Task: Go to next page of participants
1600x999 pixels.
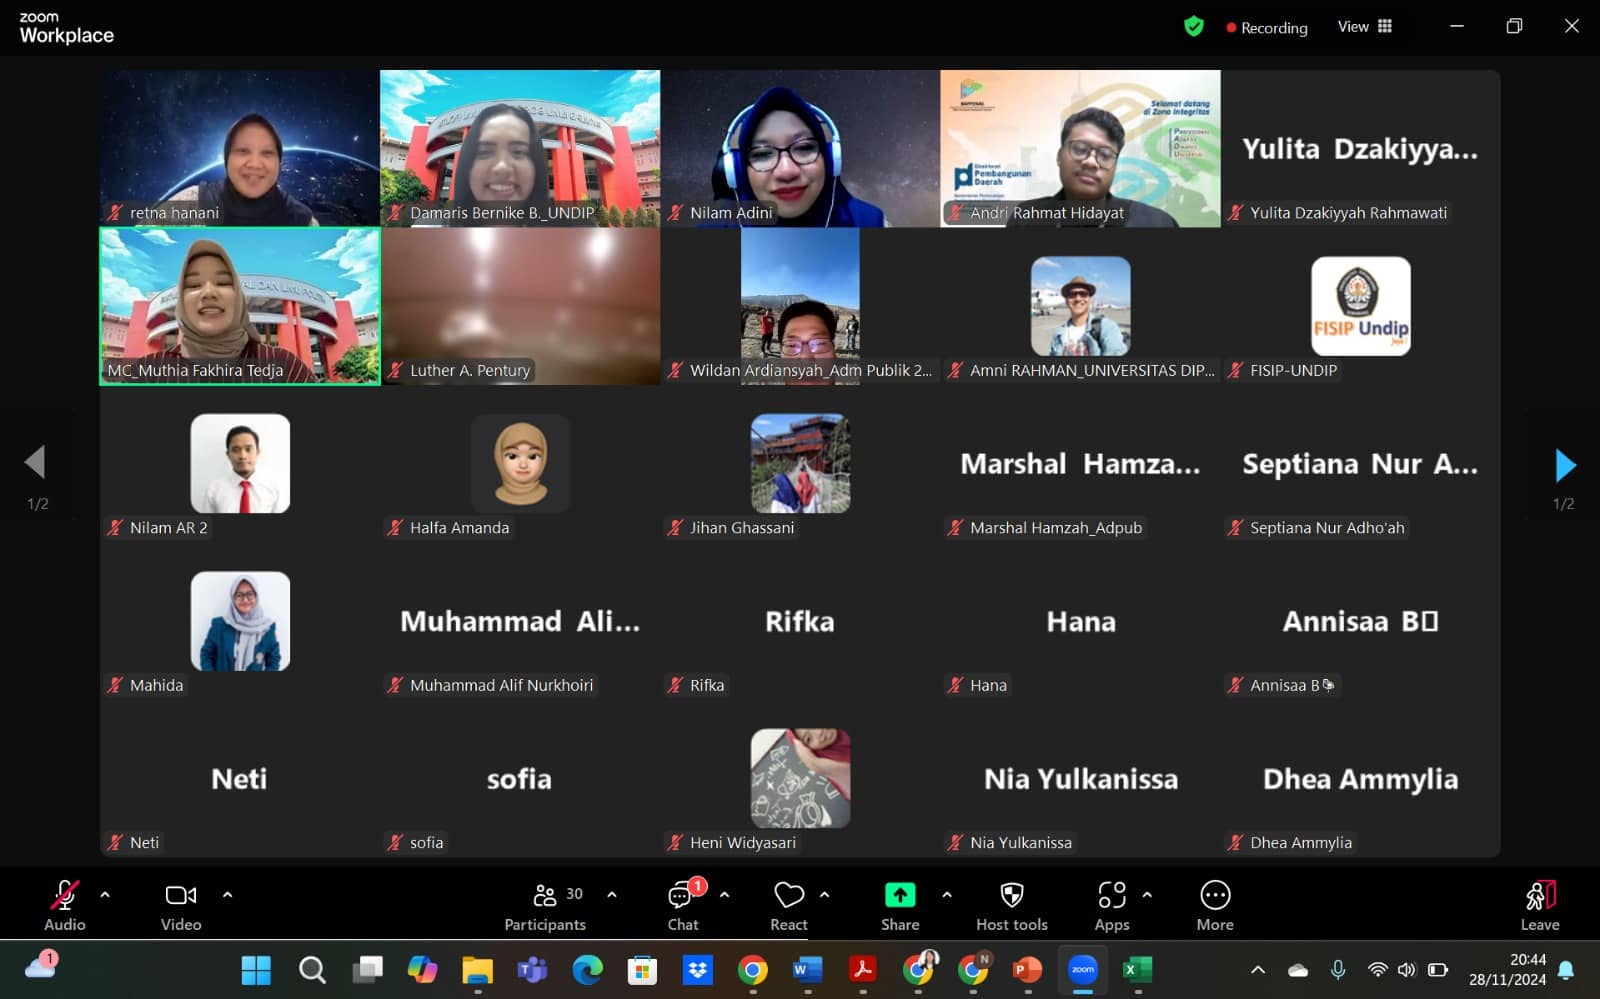Action: click(x=1565, y=465)
